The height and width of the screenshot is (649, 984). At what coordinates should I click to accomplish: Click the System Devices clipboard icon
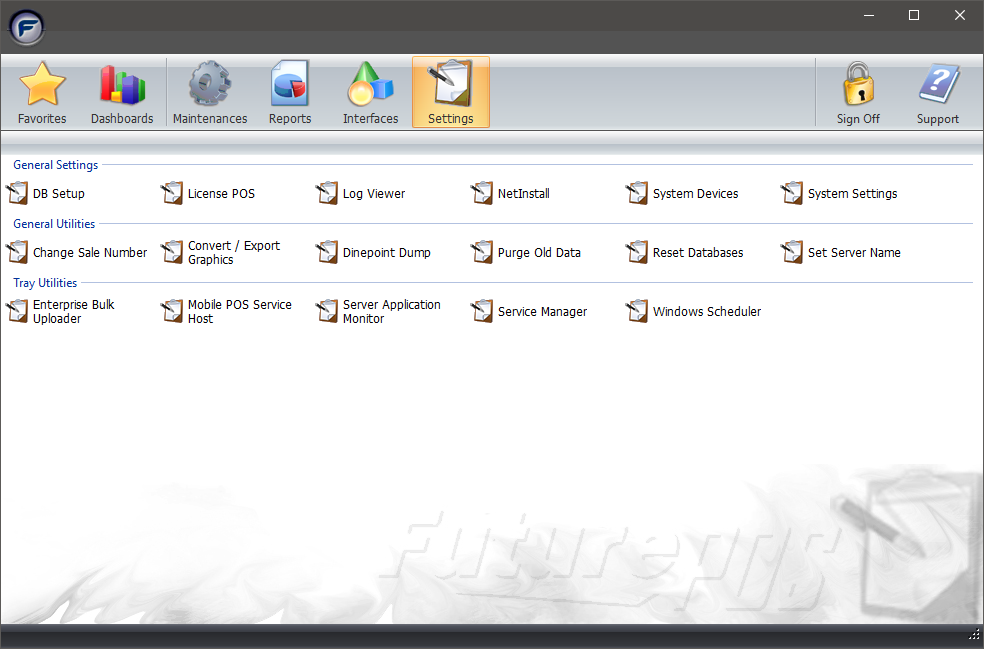pos(637,193)
